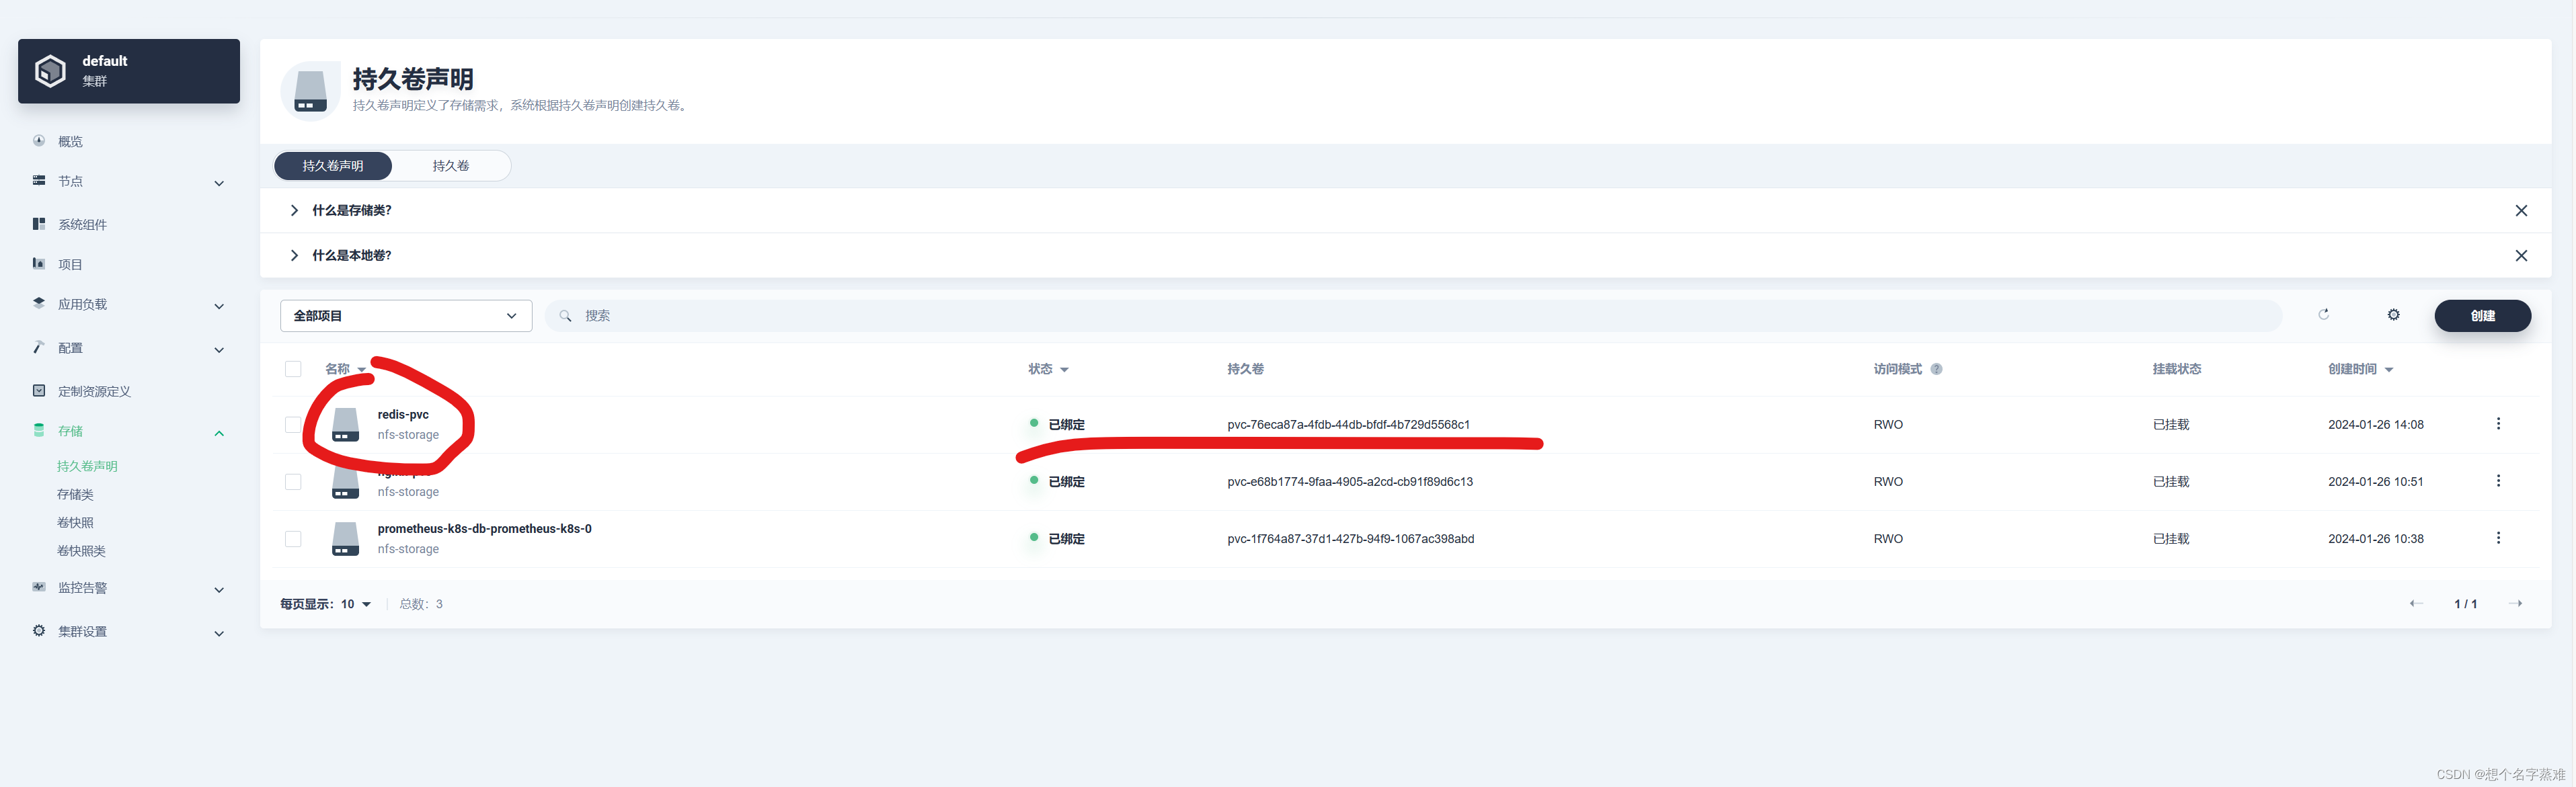Click the System Components (系统组件) icon

click(x=39, y=224)
